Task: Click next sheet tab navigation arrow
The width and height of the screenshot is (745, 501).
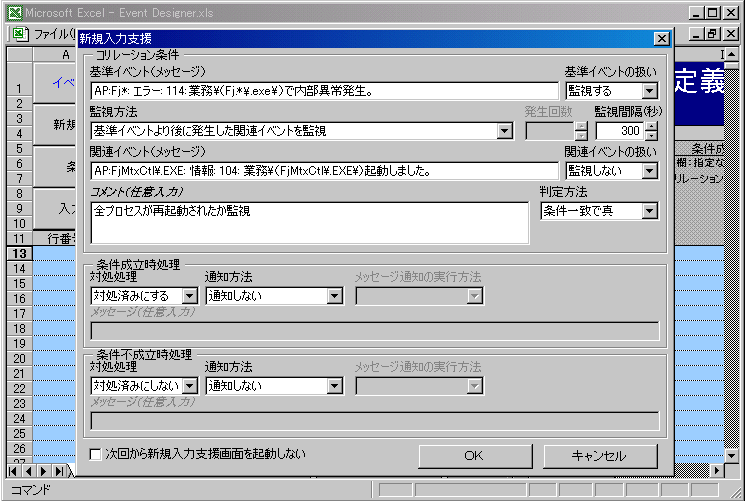Action: pos(43,471)
